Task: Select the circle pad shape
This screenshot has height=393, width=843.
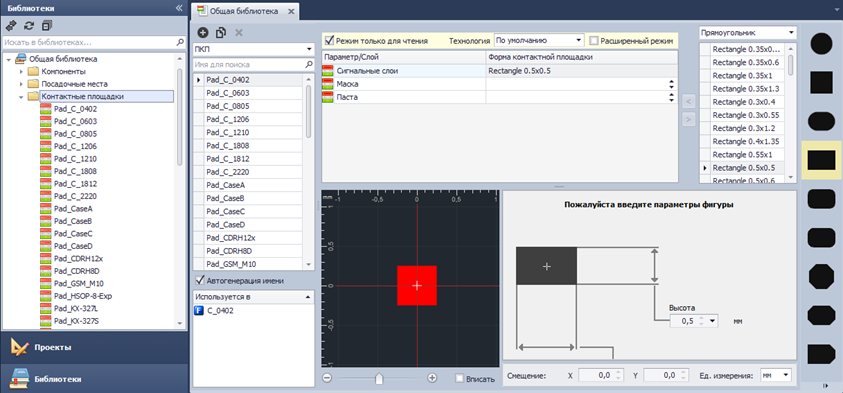Action: 821,43
